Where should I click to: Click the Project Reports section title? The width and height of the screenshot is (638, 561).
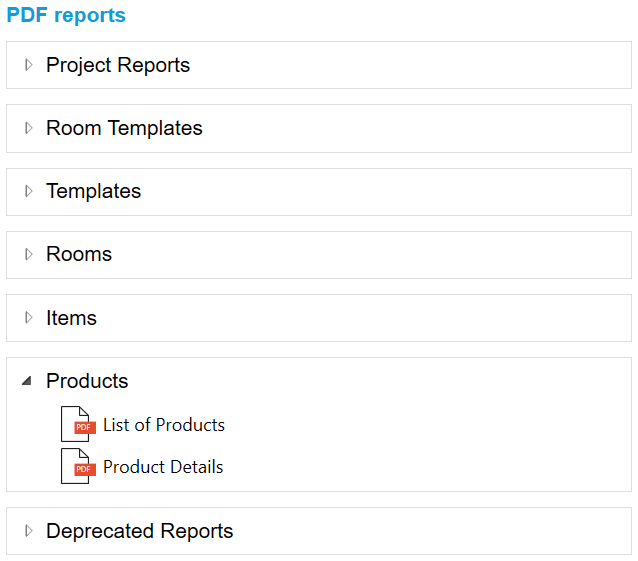(118, 65)
